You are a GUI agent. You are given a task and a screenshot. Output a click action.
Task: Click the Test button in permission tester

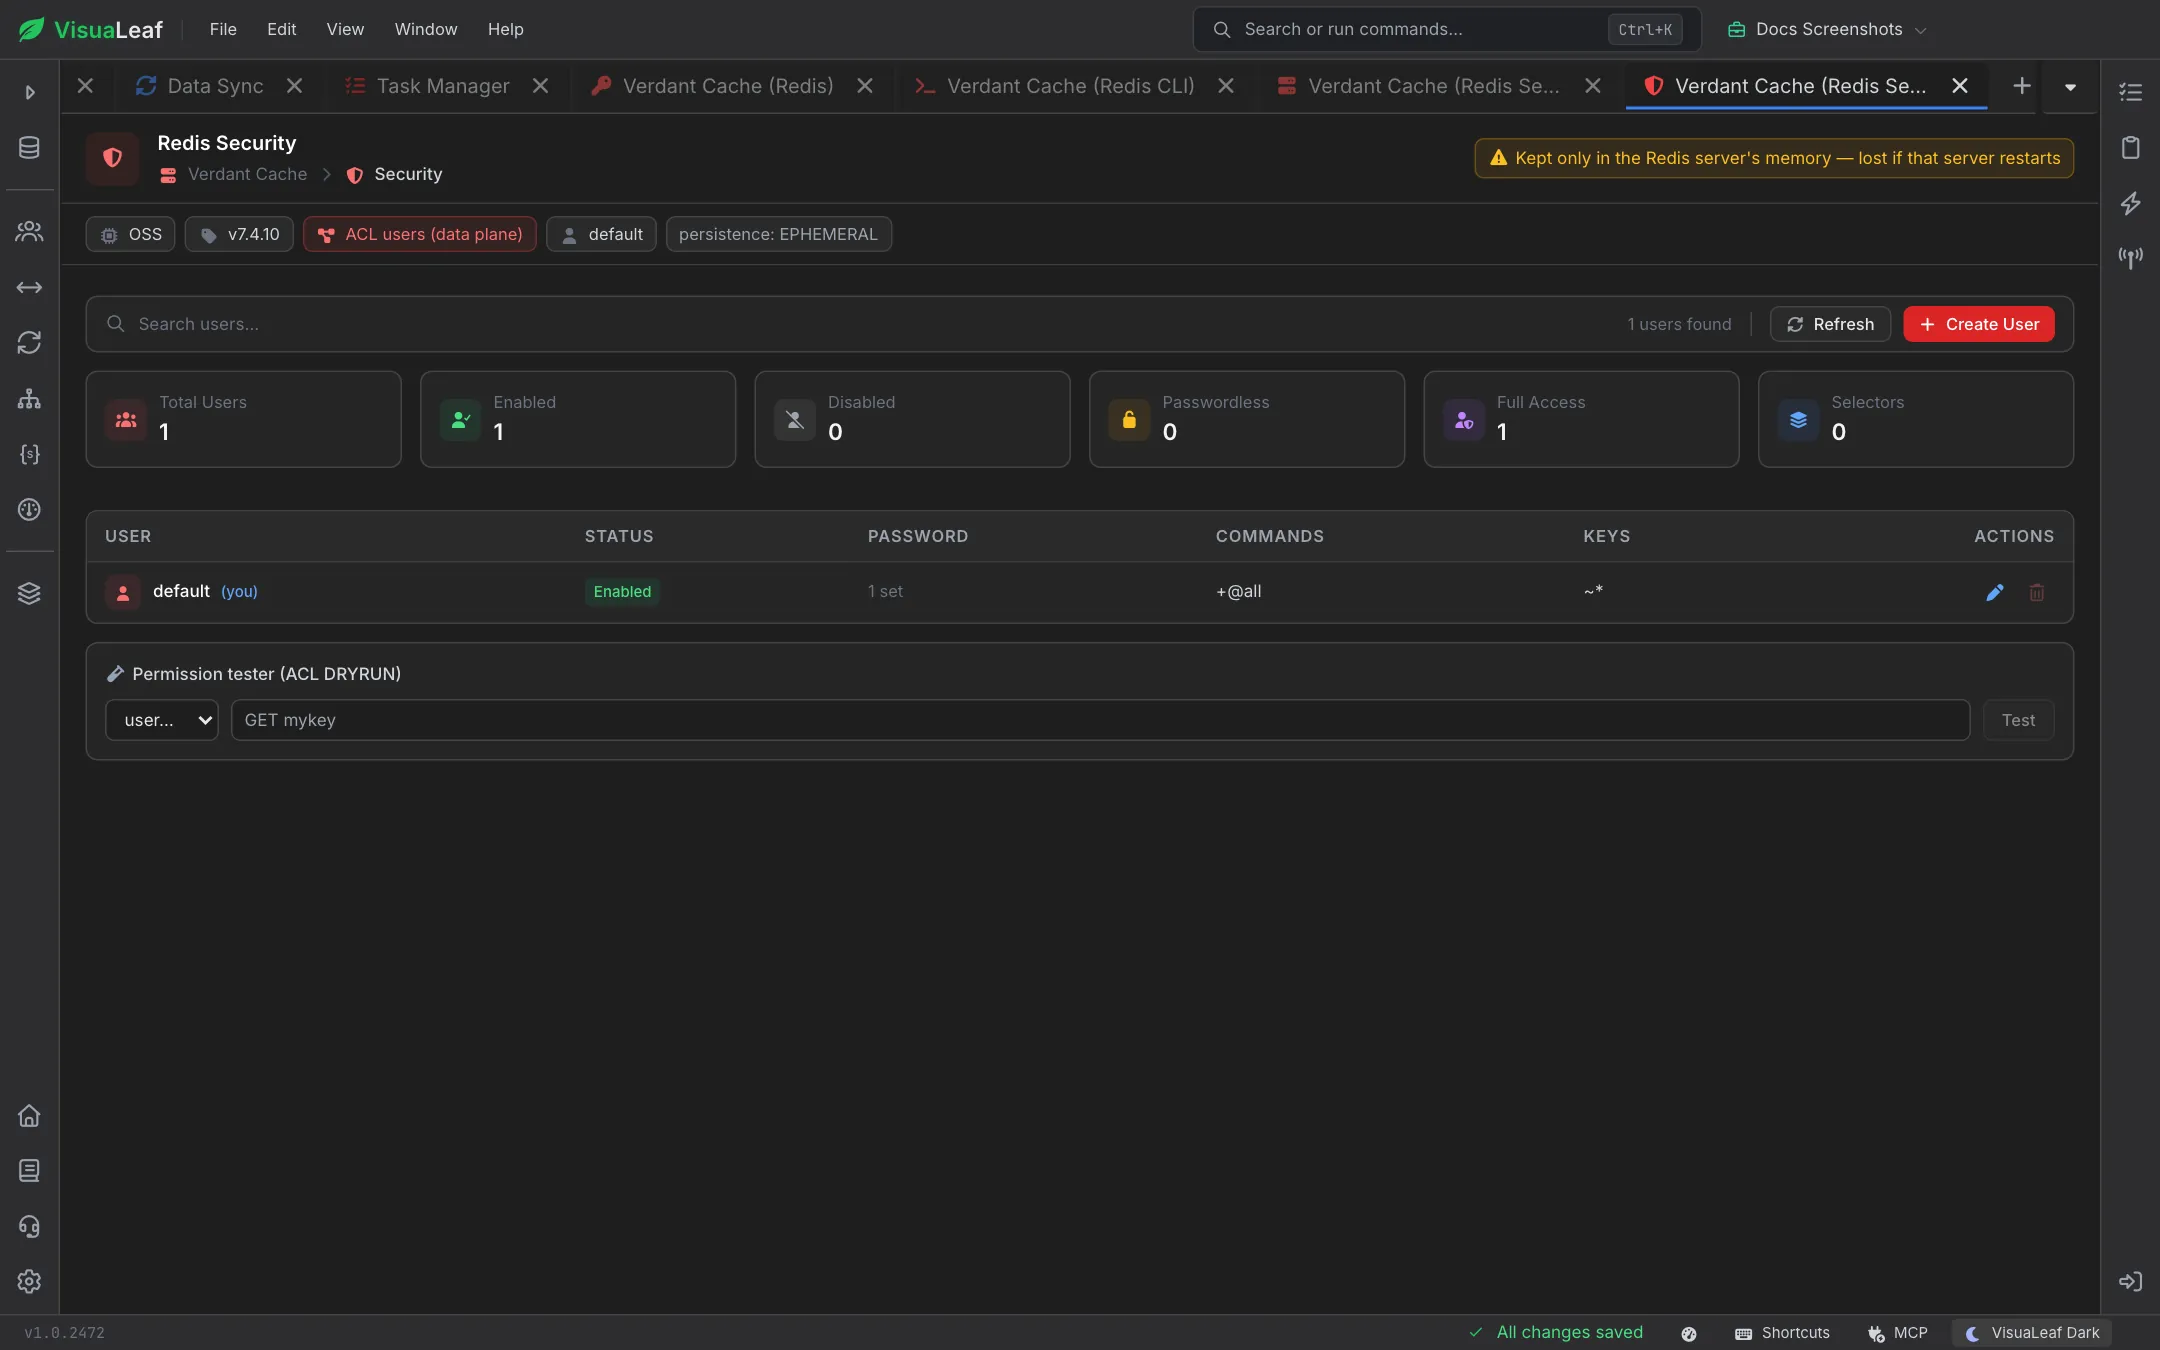[x=2018, y=720]
